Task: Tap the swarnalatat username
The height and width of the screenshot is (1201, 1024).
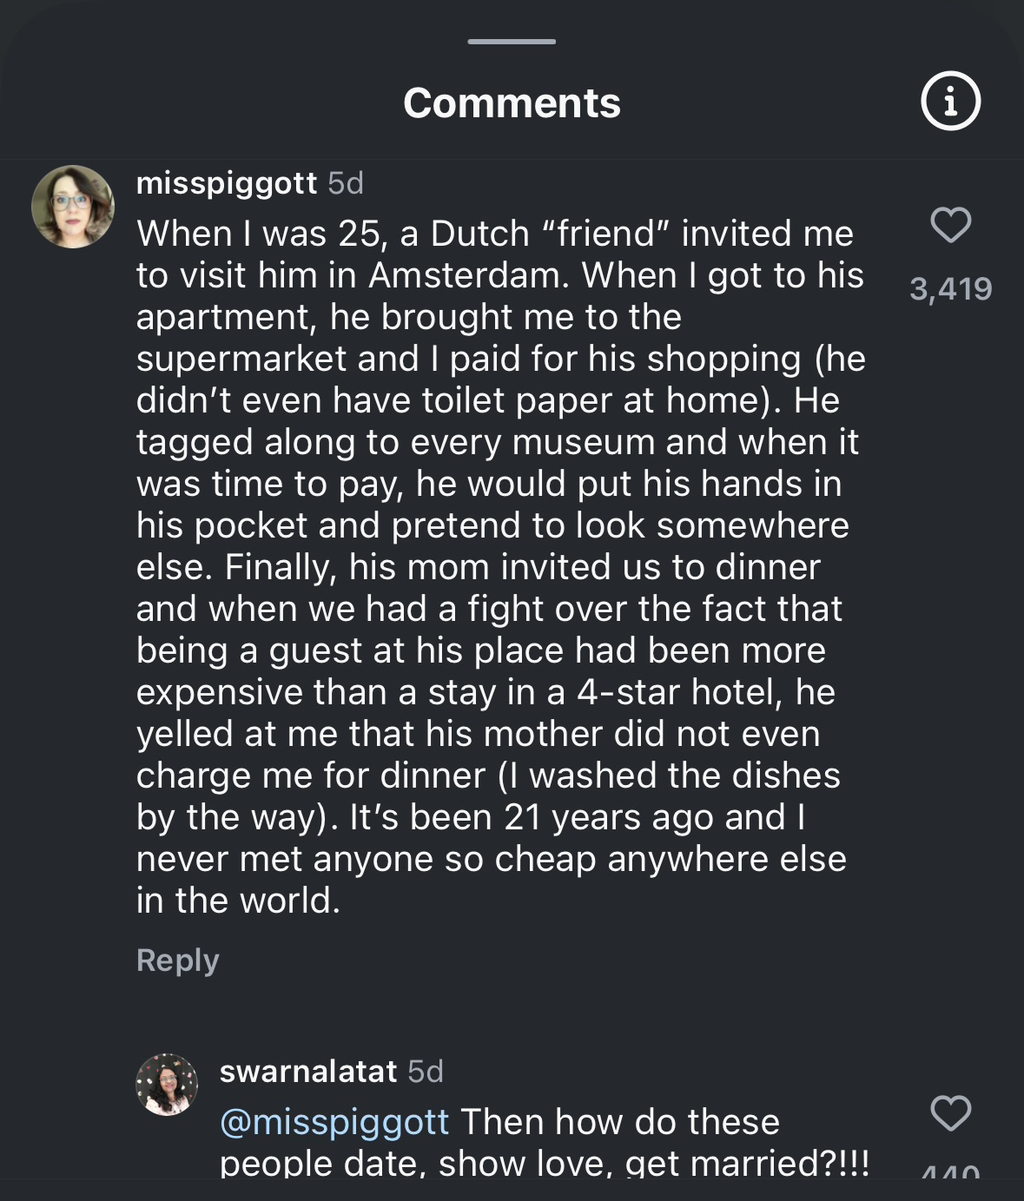Action: coord(309,1072)
